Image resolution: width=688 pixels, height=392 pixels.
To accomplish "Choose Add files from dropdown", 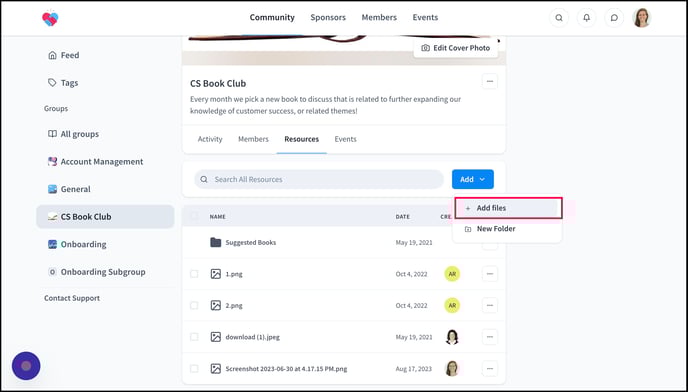I will click(x=508, y=208).
